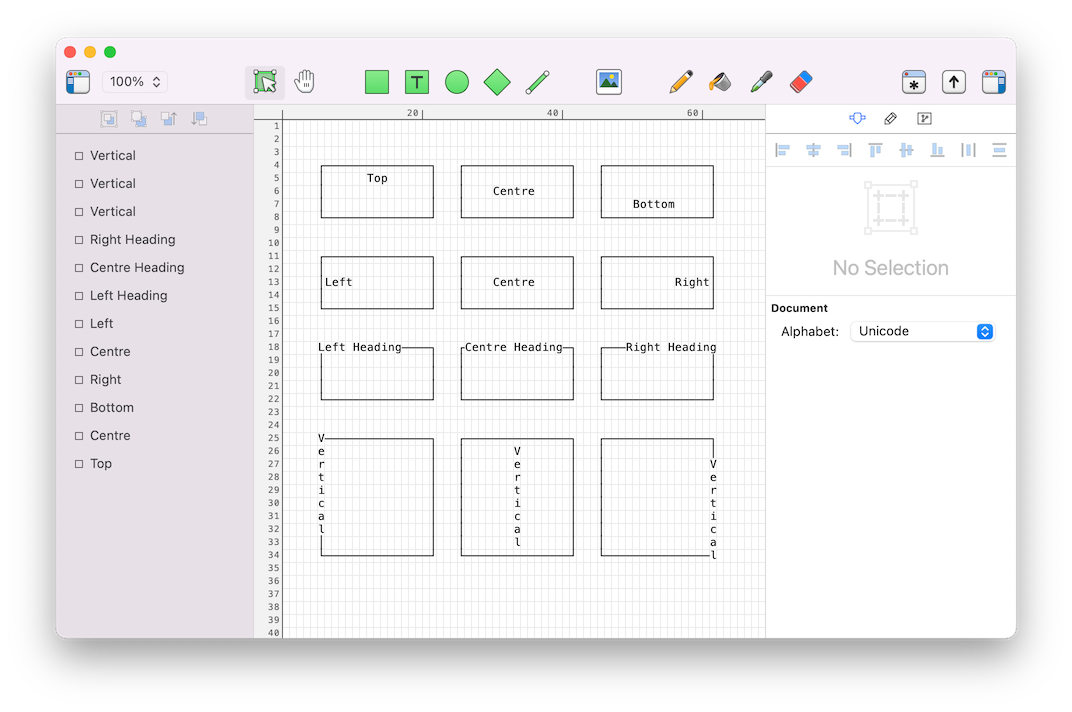Click the Insert Image tool
Viewport: 1072px width, 712px height.
[x=609, y=82]
